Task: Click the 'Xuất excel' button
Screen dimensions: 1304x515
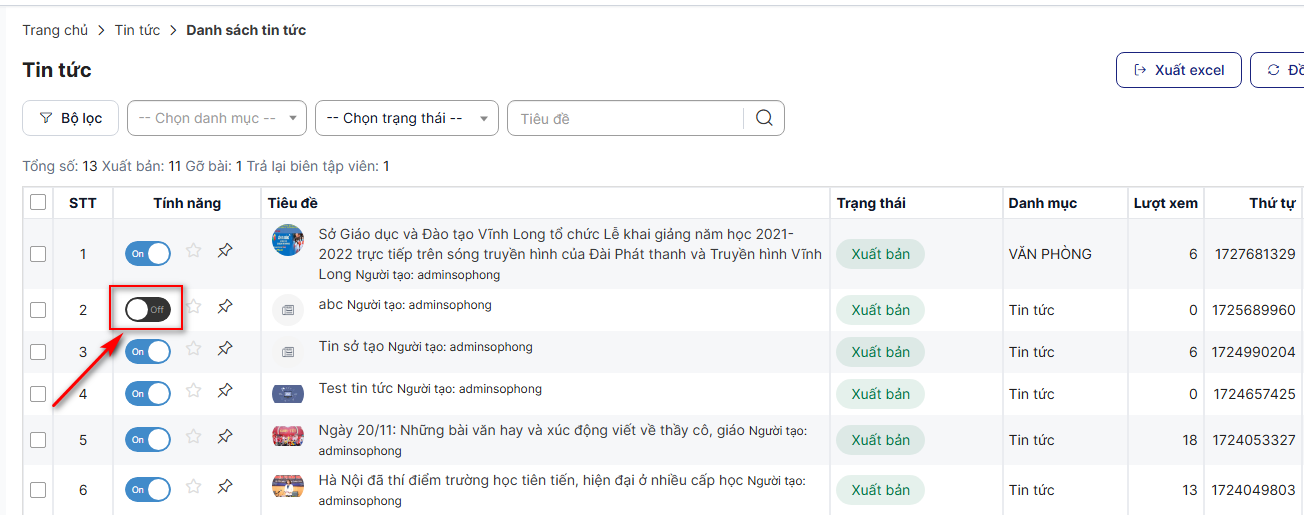Action: [x=1178, y=70]
